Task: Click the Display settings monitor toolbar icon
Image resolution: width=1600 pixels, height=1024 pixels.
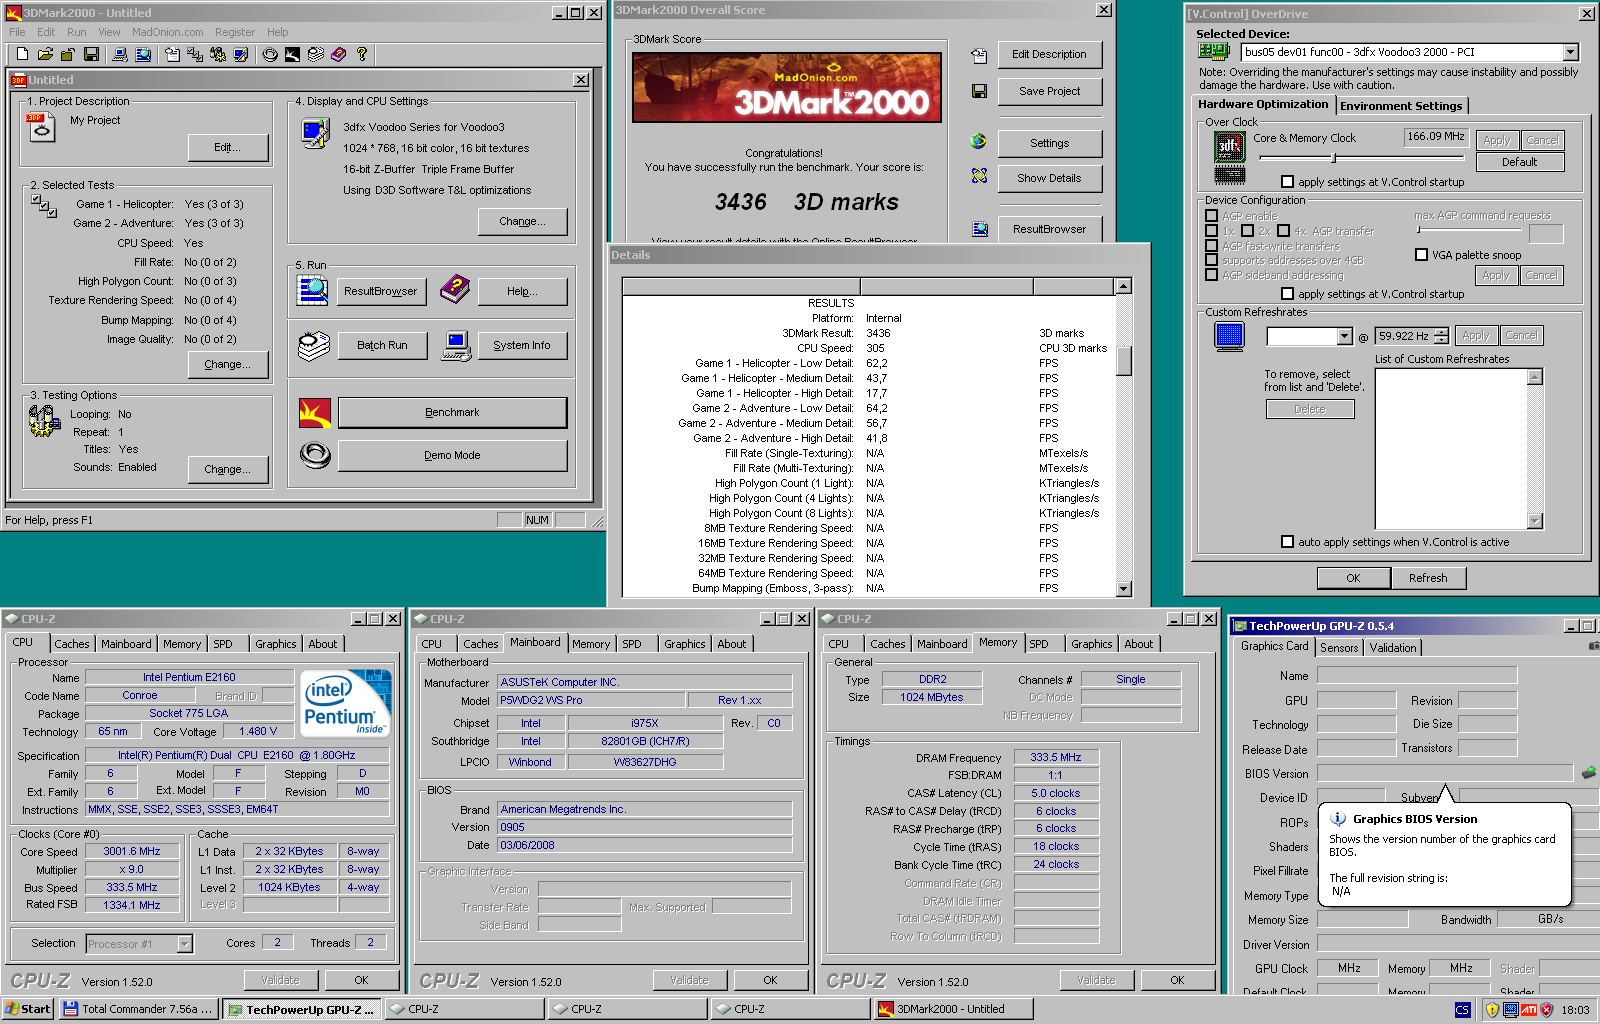Action: 241,54
